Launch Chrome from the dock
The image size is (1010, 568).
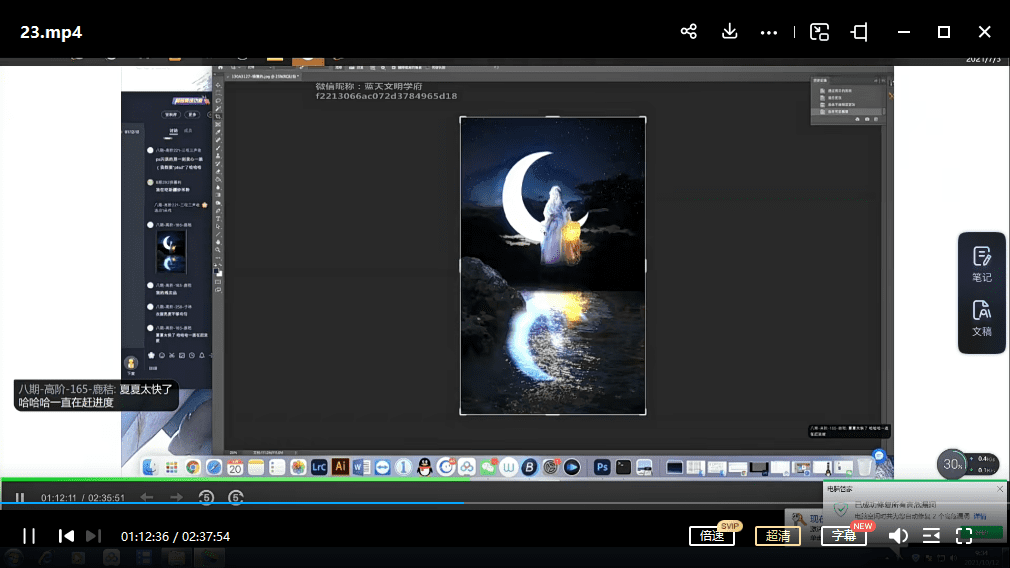[193, 468]
